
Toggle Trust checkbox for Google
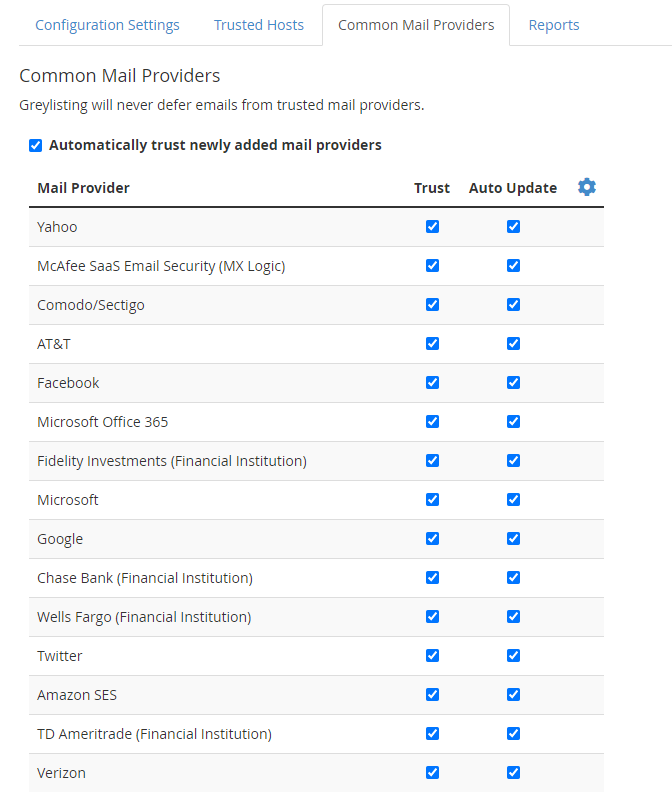pyautogui.click(x=433, y=538)
